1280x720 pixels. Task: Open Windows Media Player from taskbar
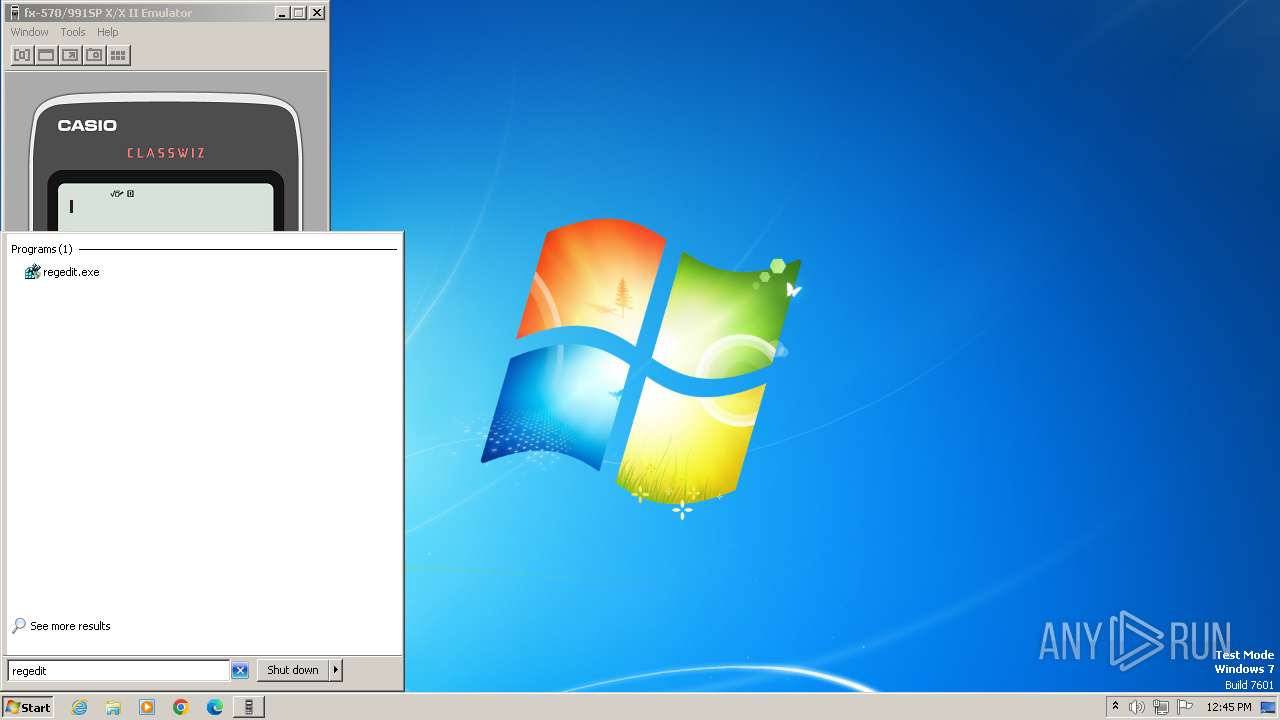pos(147,707)
